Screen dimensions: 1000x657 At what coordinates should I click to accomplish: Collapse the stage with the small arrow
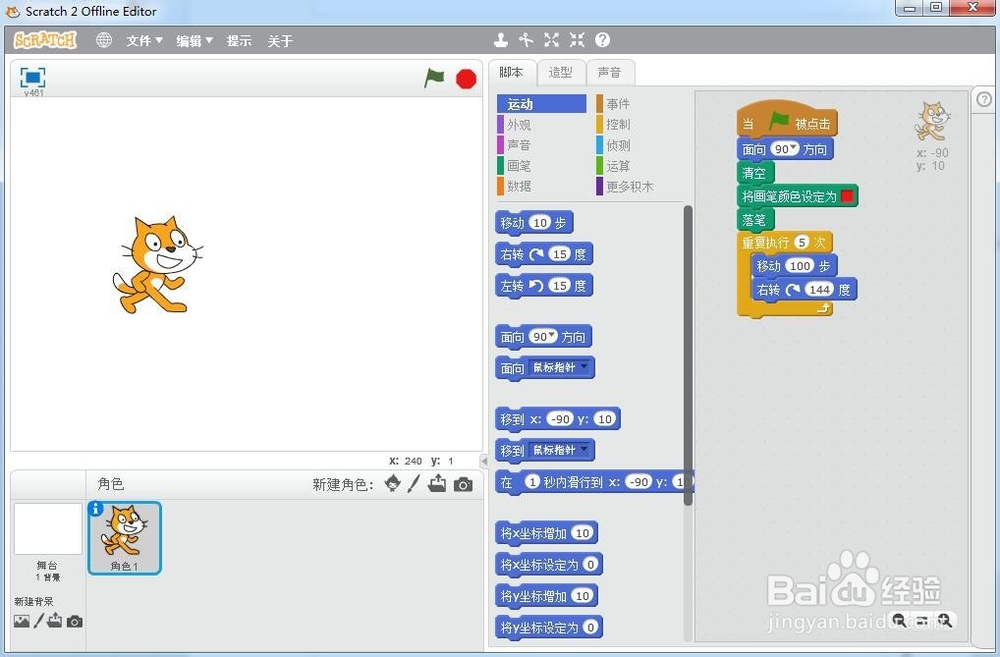(484, 461)
